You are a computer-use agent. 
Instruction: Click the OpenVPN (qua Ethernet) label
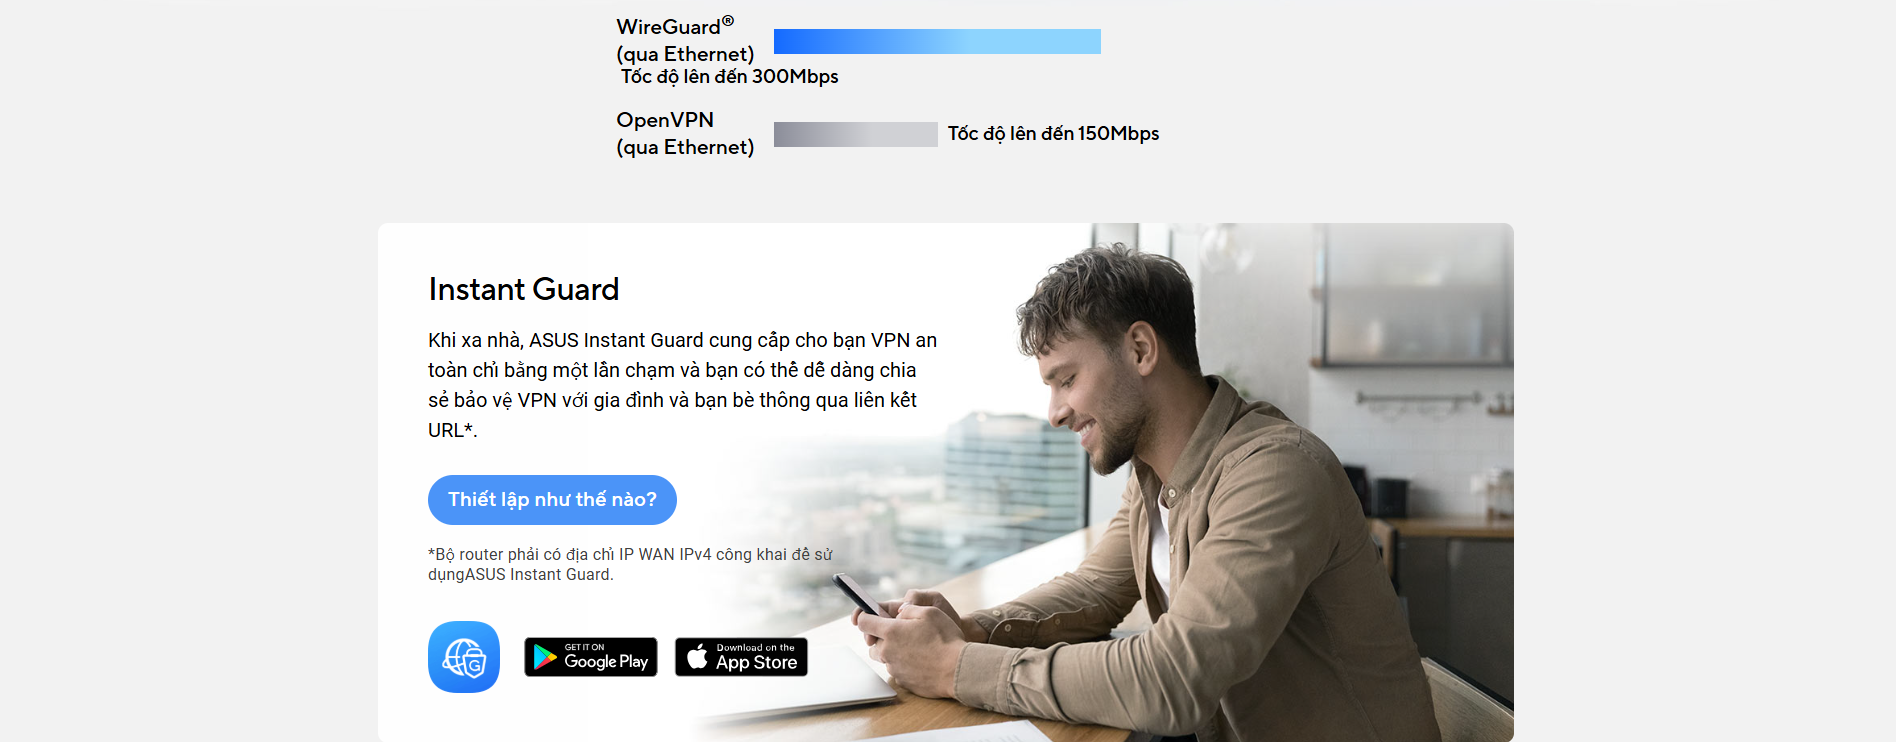(685, 133)
